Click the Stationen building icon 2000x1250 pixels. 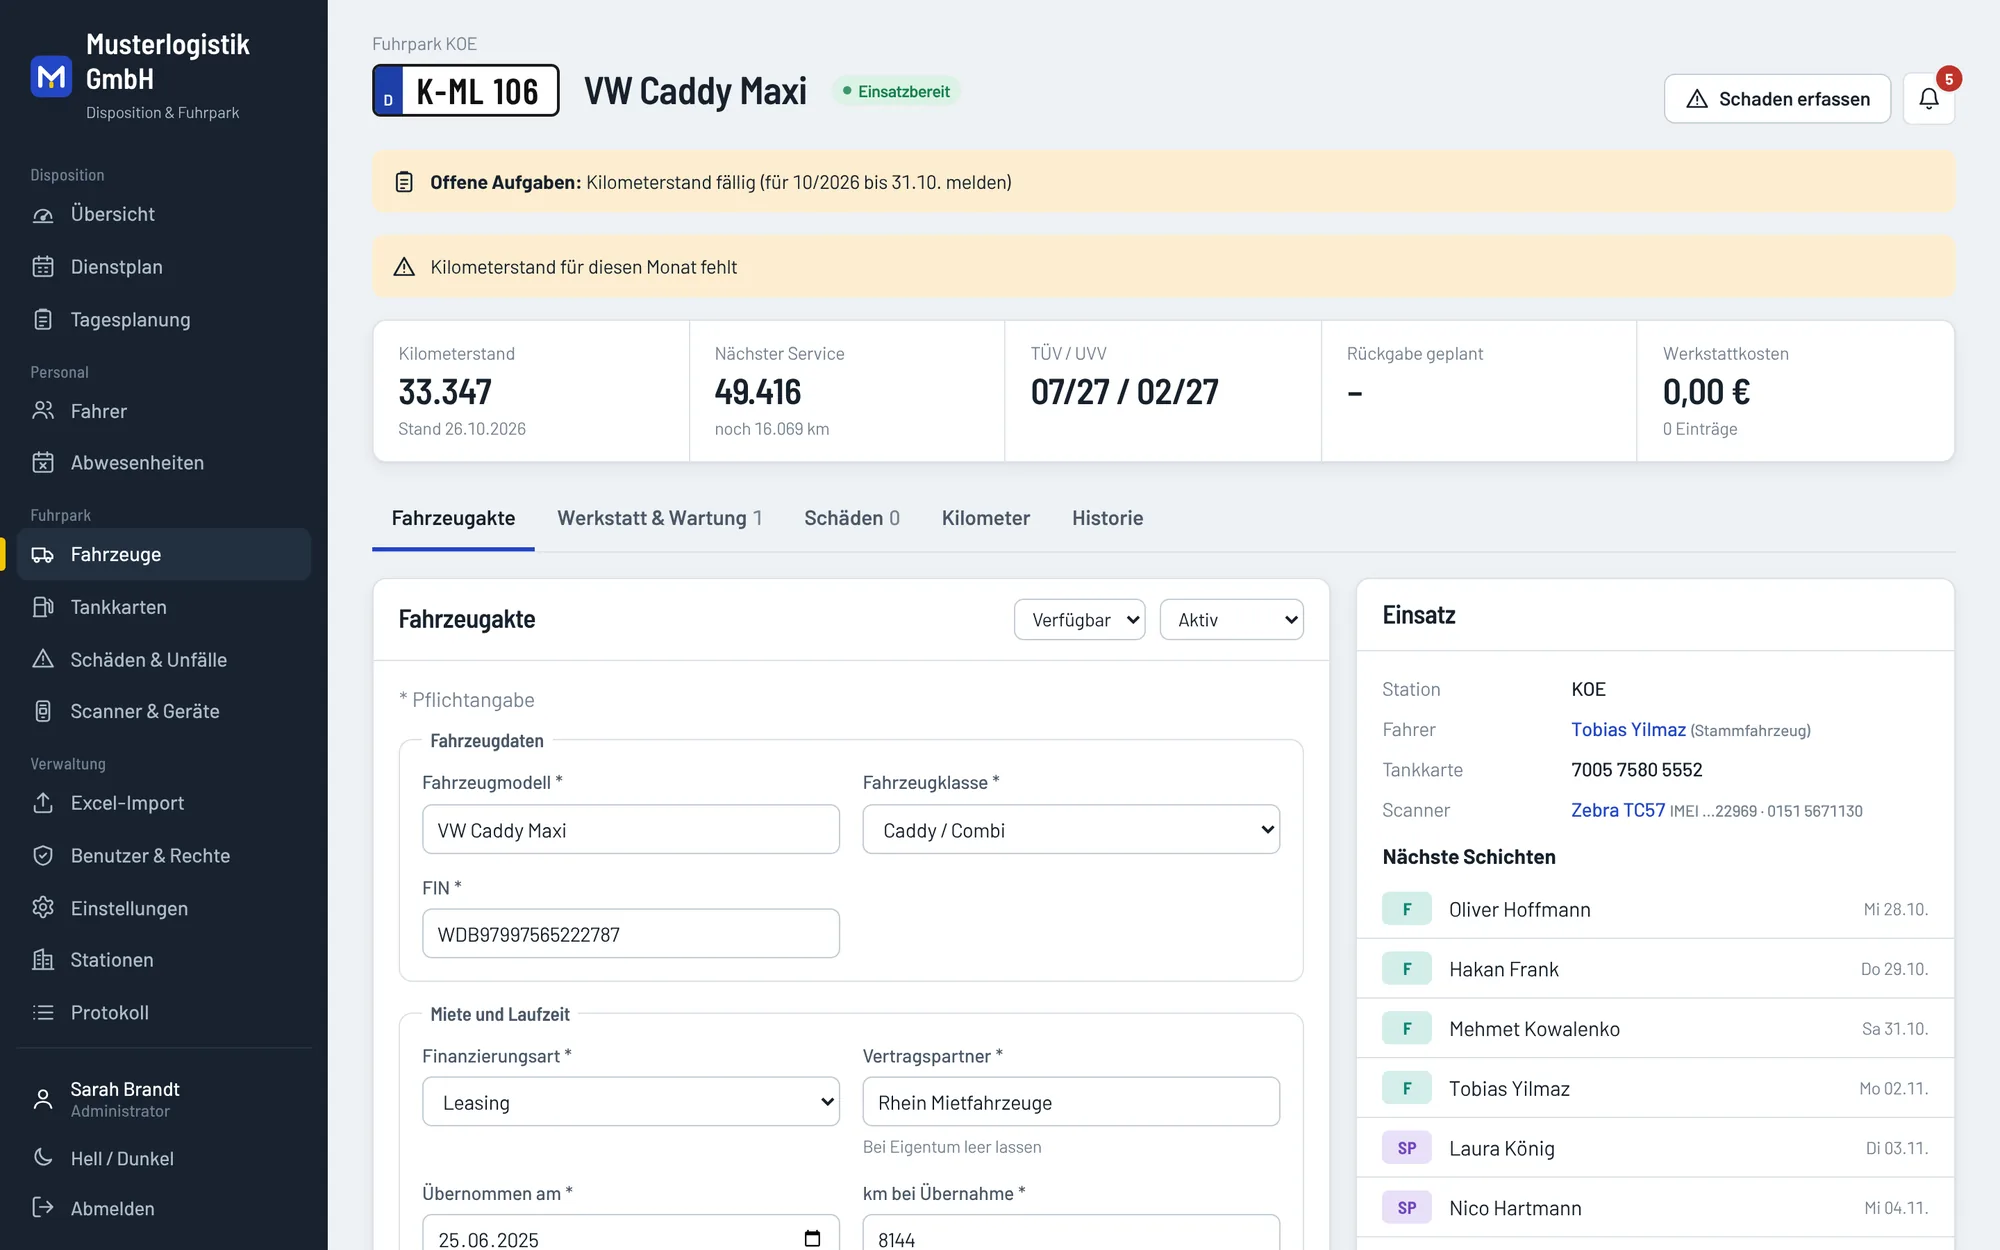[43, 960]
